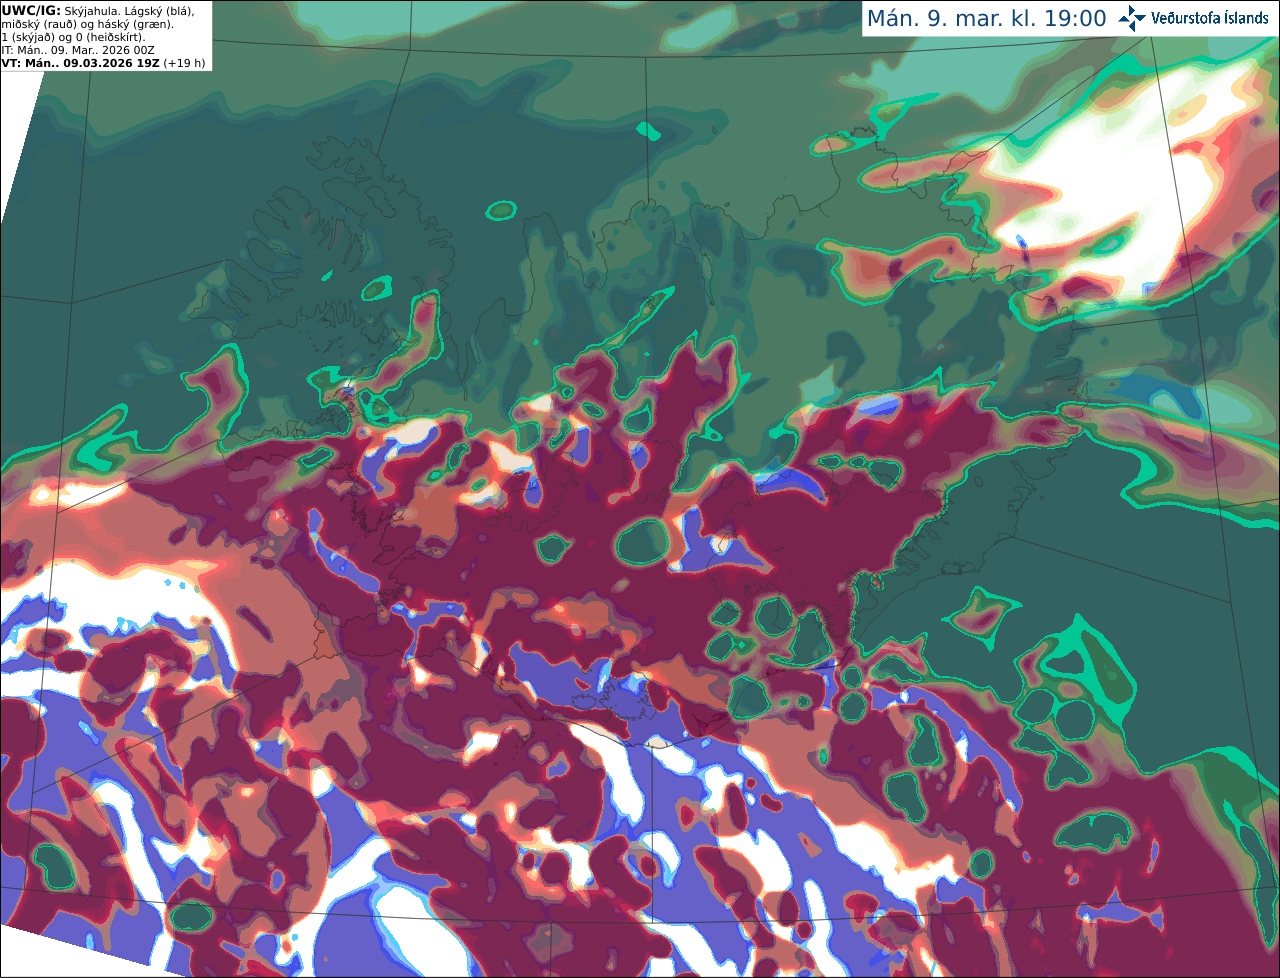Click the Veðurstofa Íslands logo icon
The image size is (1280, 978).
tap(1132, 18)
